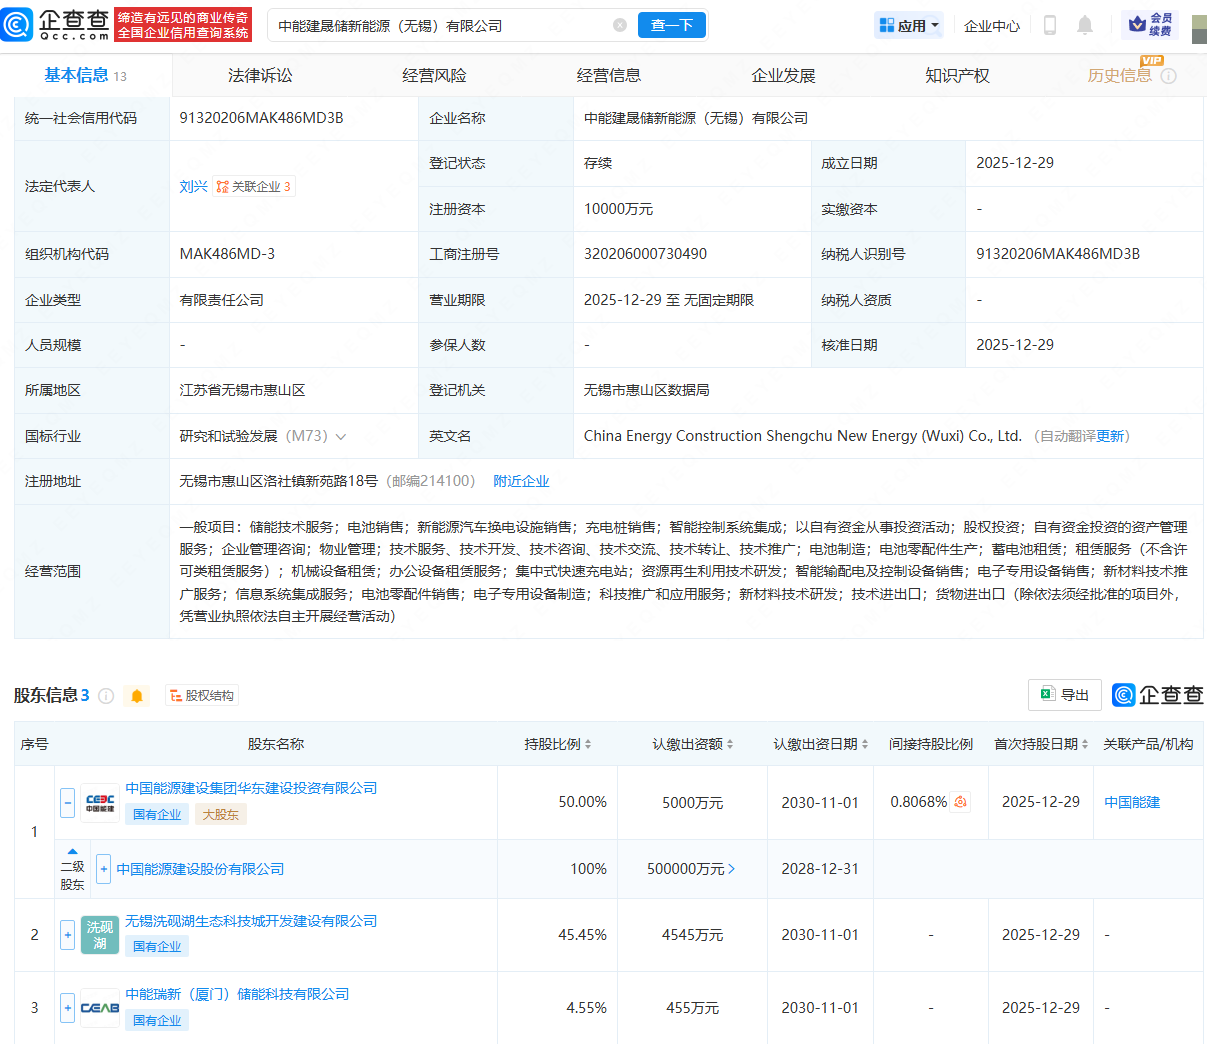Switch to the 知识产权 tab
Screen dimensions: 1207x1044
point(957,74)
